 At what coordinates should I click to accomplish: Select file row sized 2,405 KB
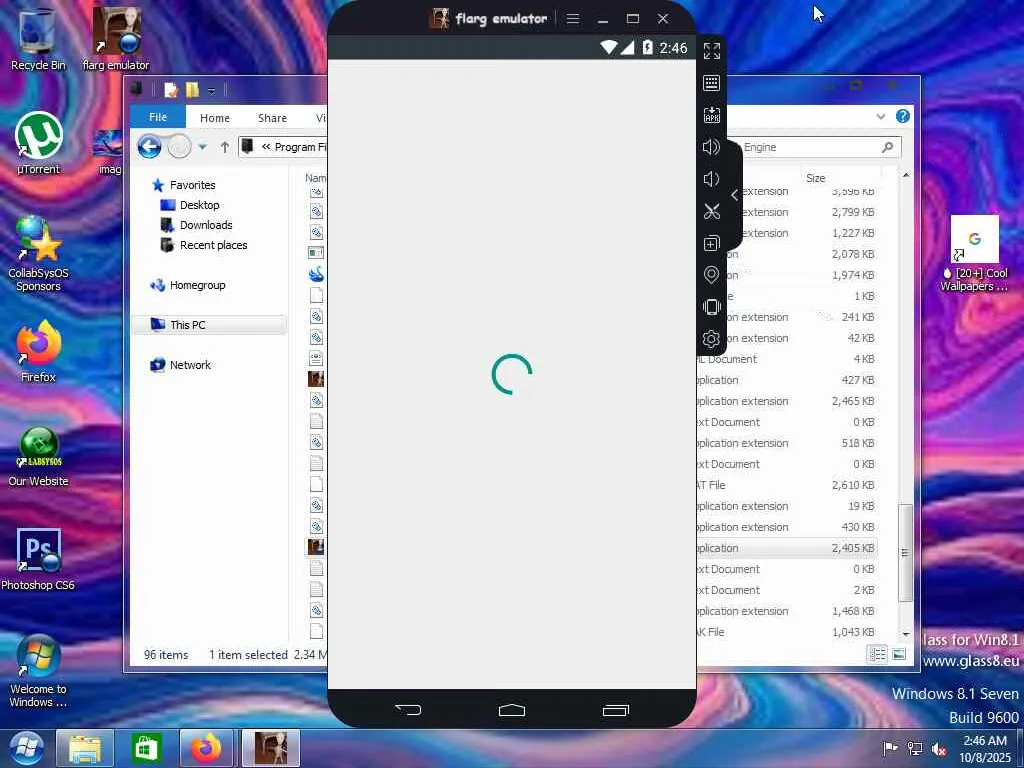[786, 548]
